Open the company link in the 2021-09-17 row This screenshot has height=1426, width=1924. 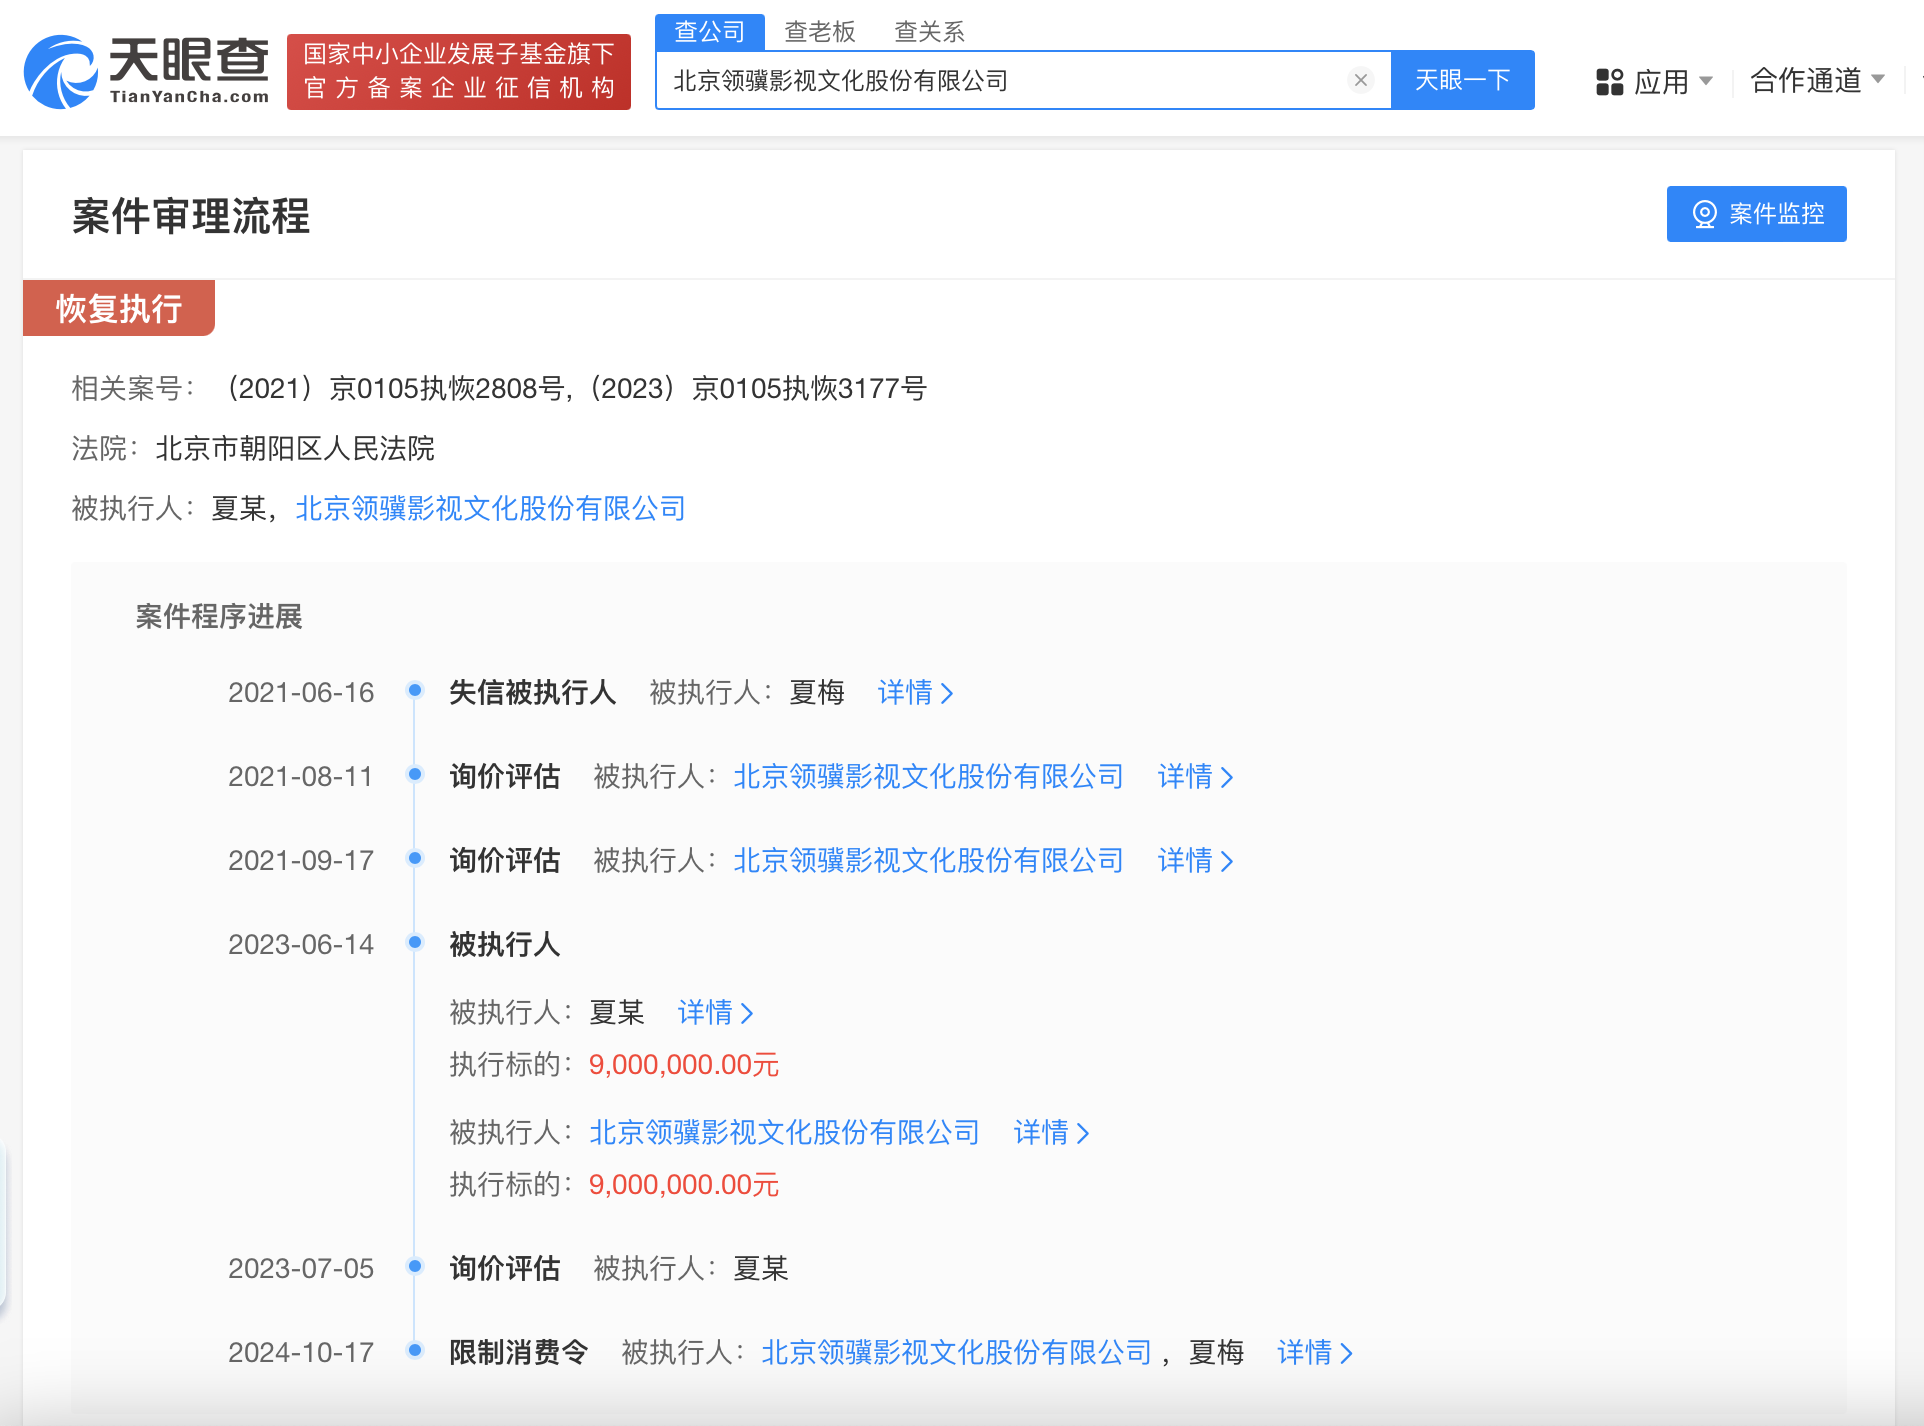pyautogui.click(x=928, y=860)
